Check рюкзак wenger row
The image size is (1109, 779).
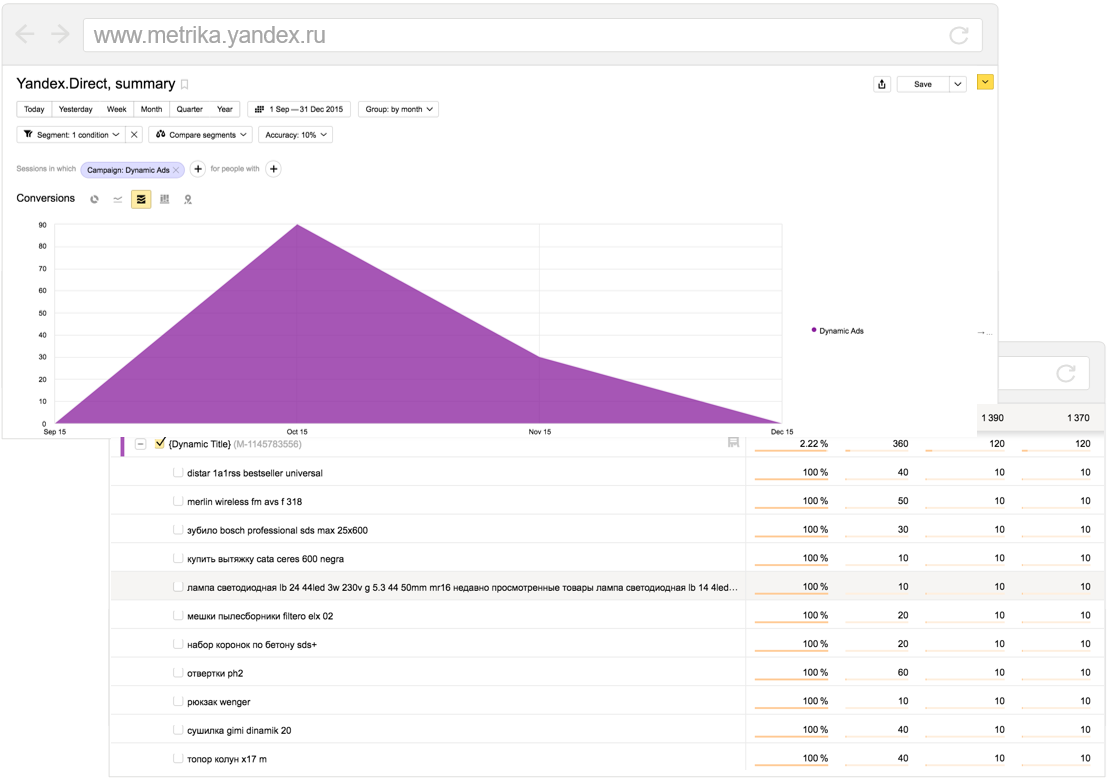[x=178, y=701]
